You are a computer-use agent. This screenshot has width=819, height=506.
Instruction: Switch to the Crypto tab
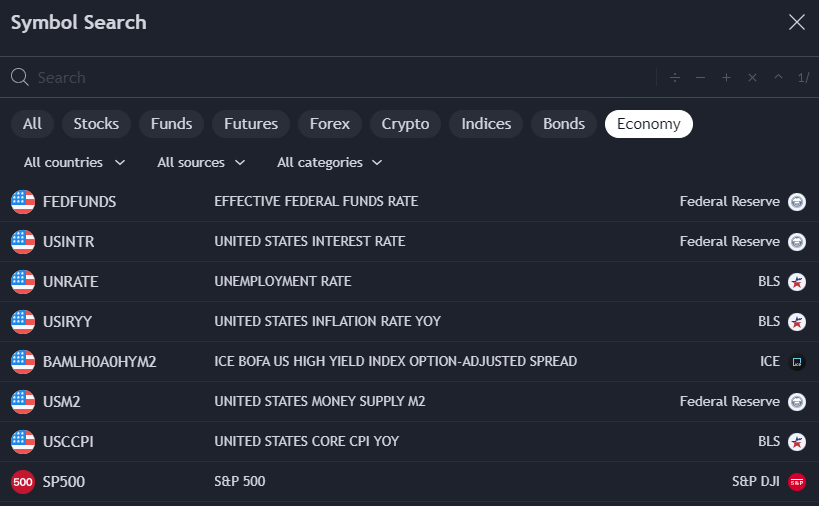405,124
